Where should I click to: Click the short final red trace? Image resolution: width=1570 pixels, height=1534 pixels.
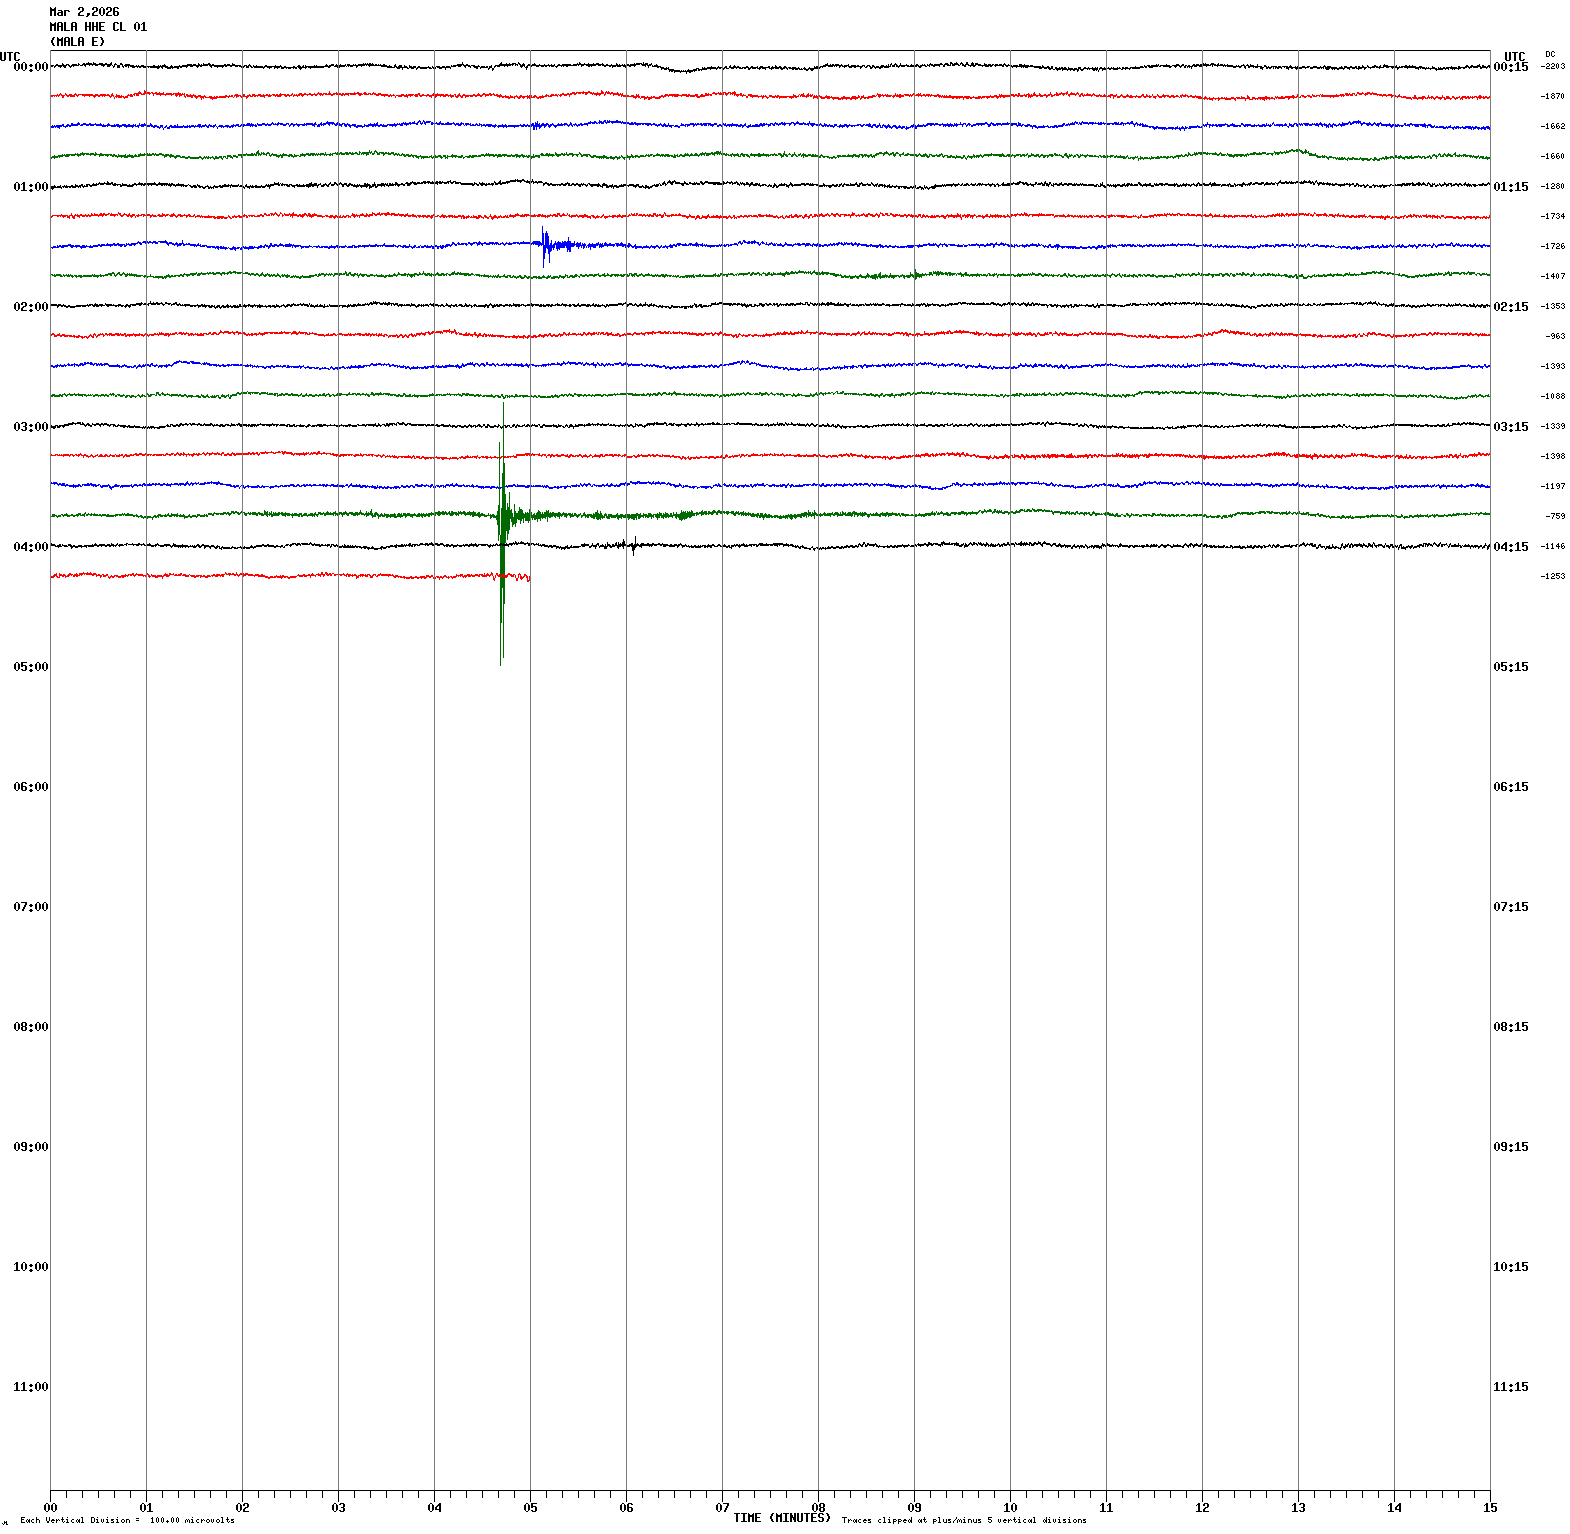click(x=290, y=576)
